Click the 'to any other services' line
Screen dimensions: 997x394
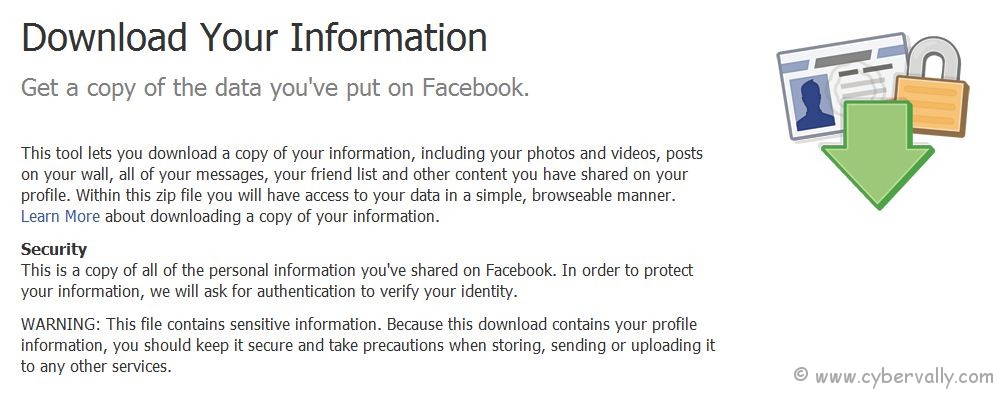click(x=96, y=367)
